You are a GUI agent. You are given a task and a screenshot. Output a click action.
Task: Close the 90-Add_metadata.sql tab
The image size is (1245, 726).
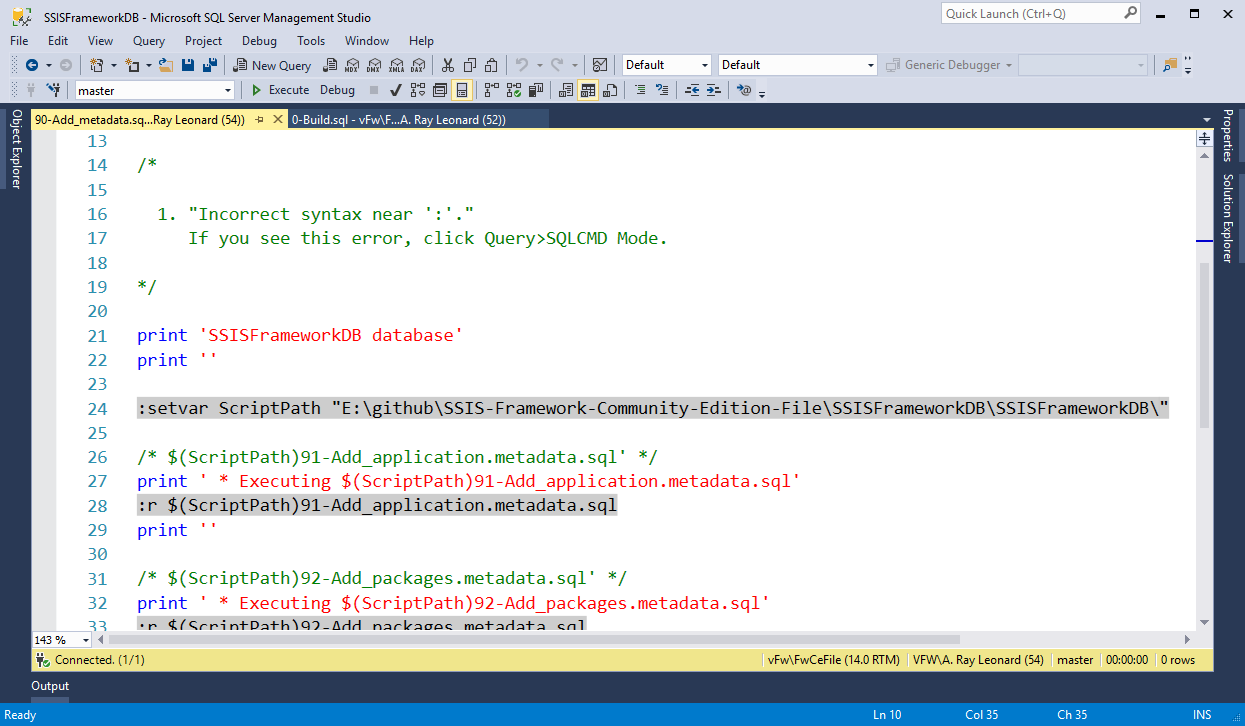(x=278, y=119)
